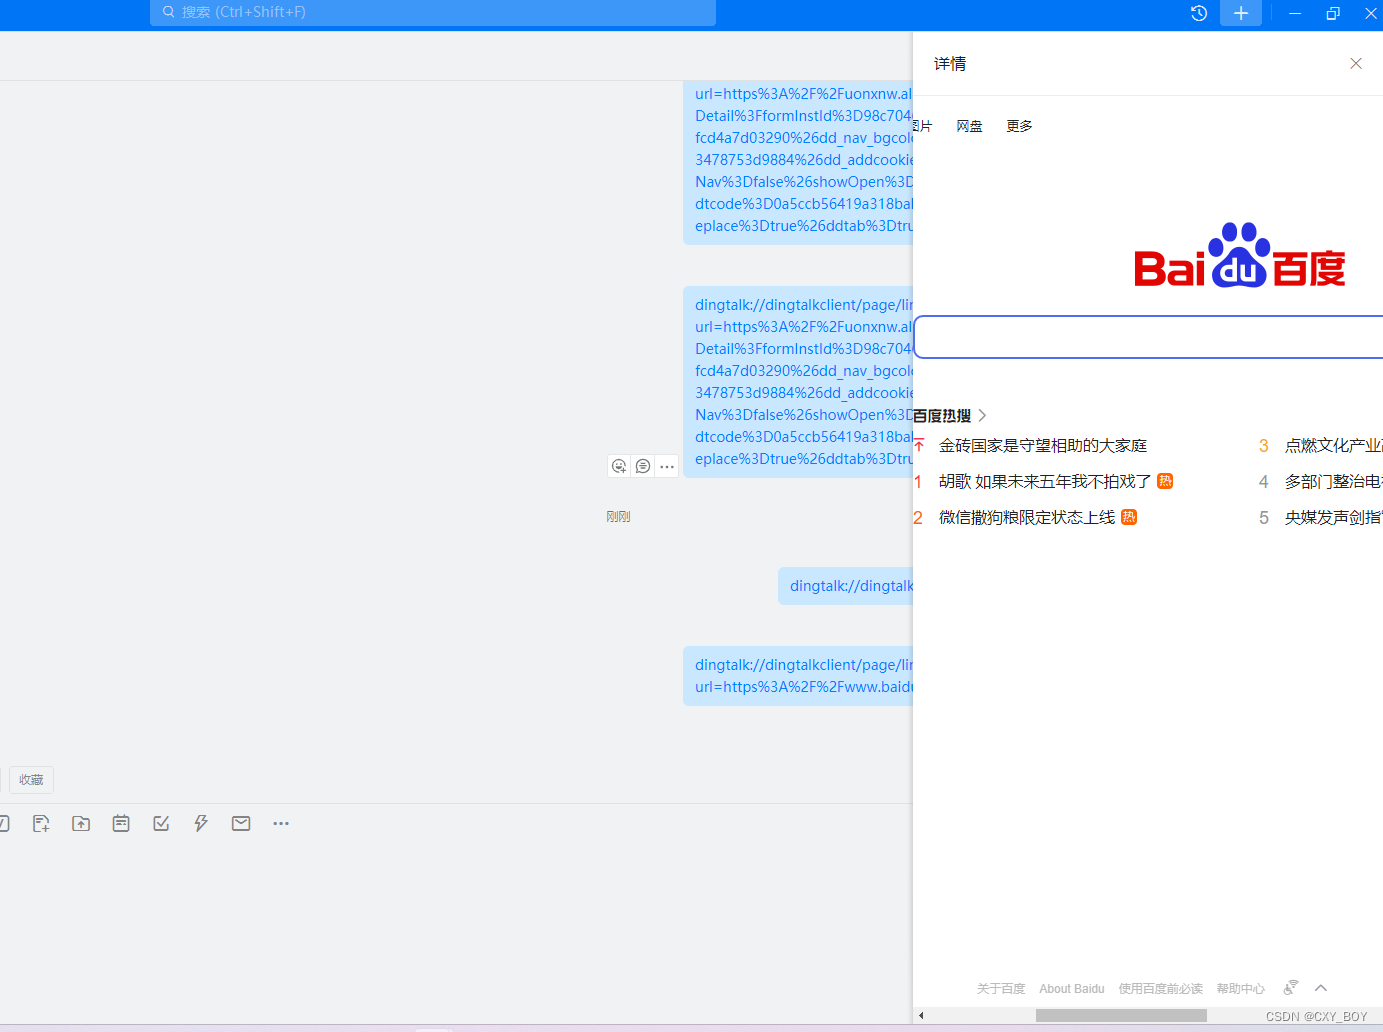Click the to-do checkbox icon in chat toolbar
The height and width of the screenshot is (1032, 1383).
tap(161, 823)
